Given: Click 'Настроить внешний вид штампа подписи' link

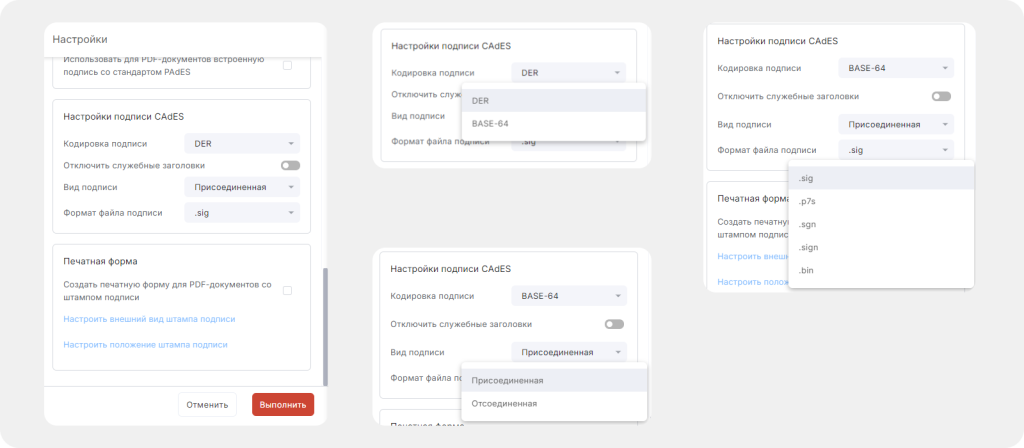Looking at the screenshot, I should pos(149,319).
